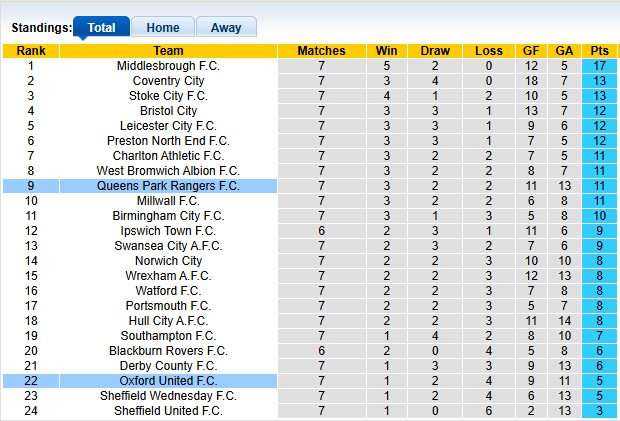Click the Coventry City team name
This screenshot has width=620, height=421.
click(x=168, y=81)
